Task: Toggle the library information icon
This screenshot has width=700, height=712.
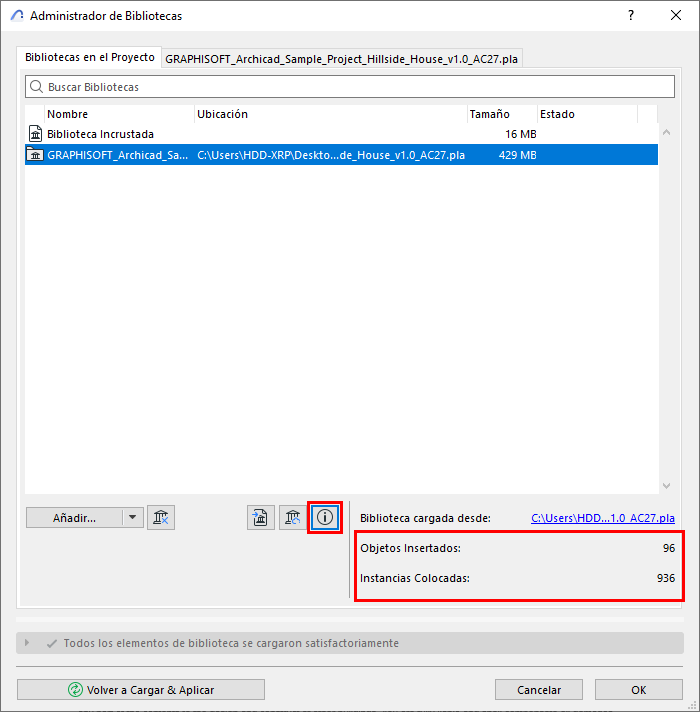Action: tap(325, 517)
